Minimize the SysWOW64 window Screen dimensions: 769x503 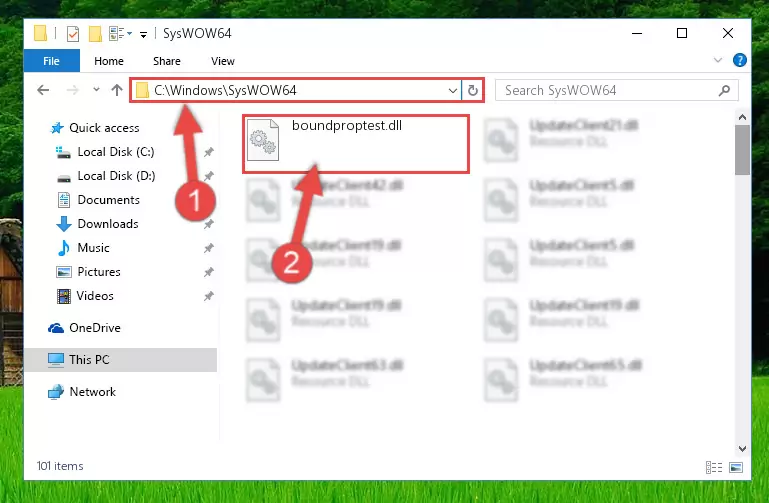(x=637, y=33)
